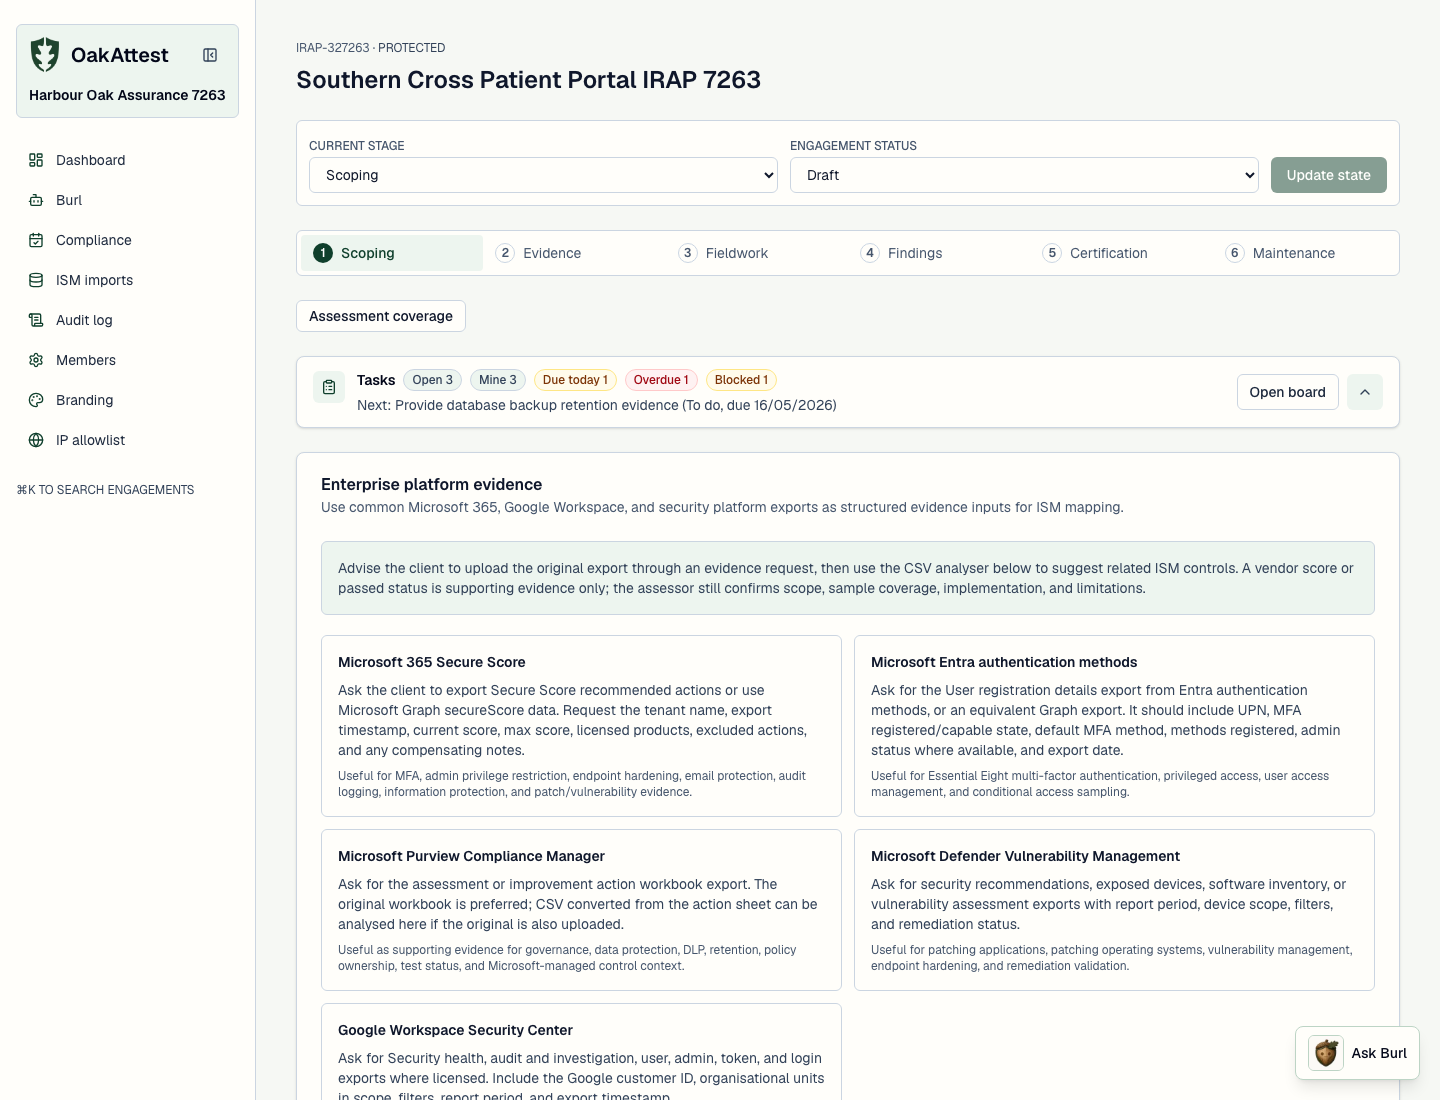Click the Branding palette icon
This screenshot has height=1100, width=1440.
(36, 400)
